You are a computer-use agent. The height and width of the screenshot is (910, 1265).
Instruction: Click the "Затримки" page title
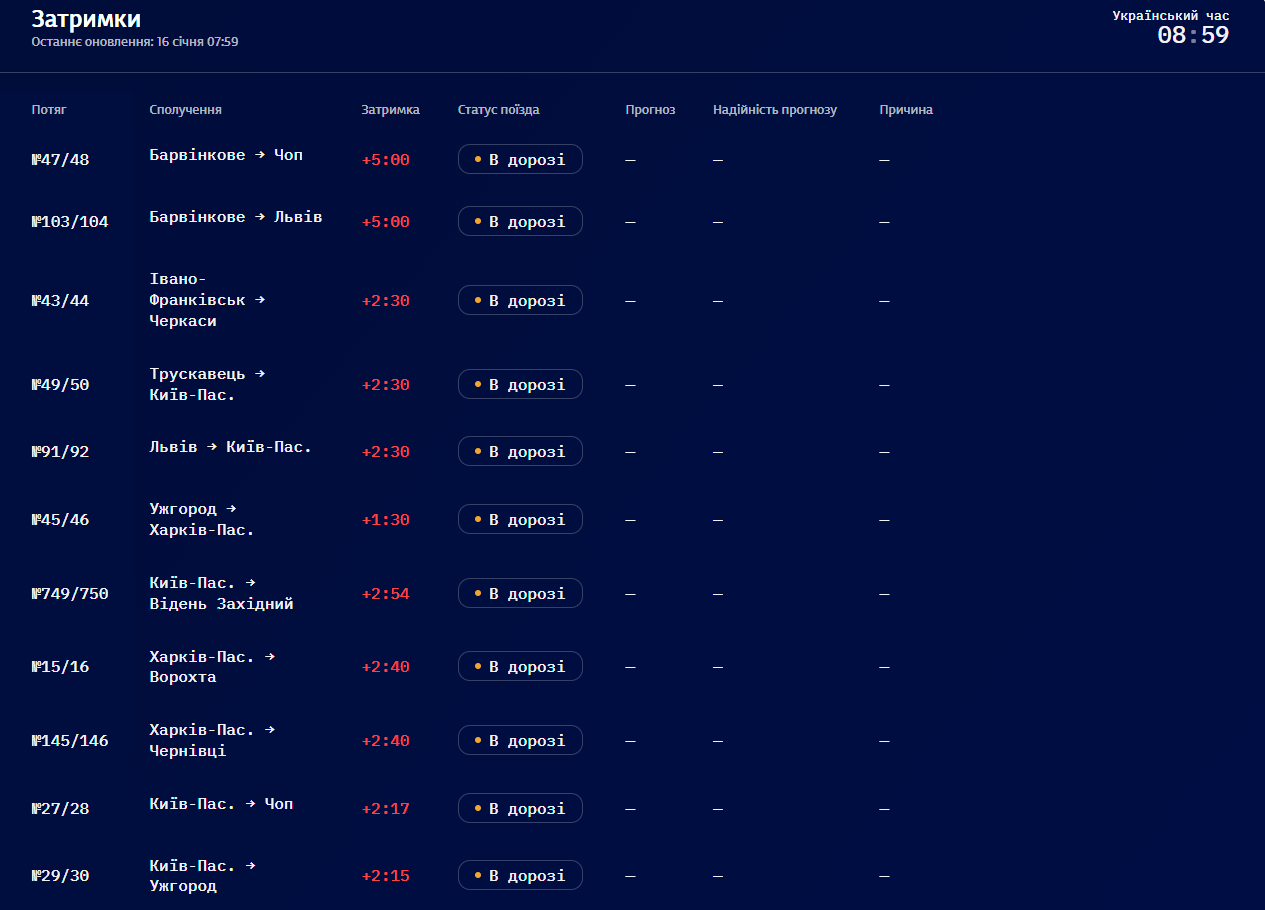86,19
